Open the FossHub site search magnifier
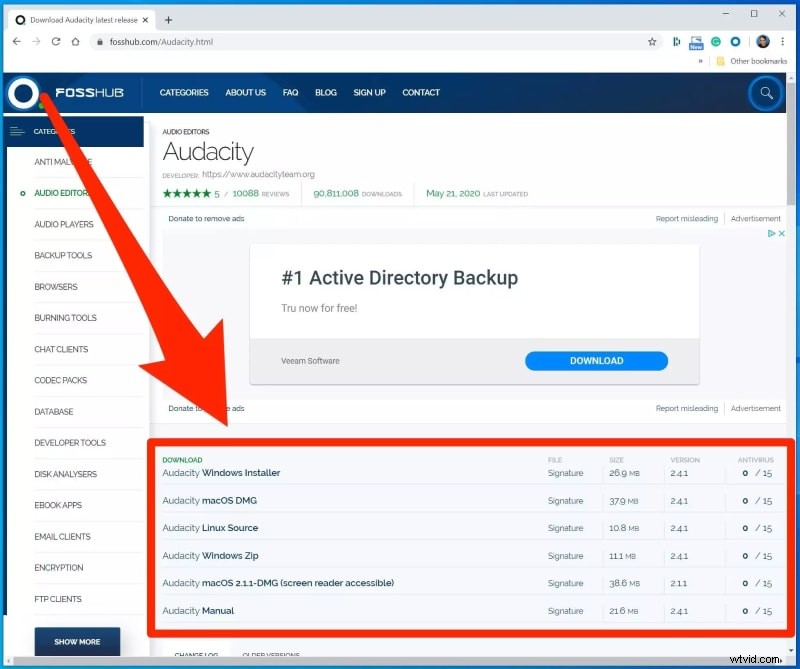The image size is (800, 669). coord(766,92)
